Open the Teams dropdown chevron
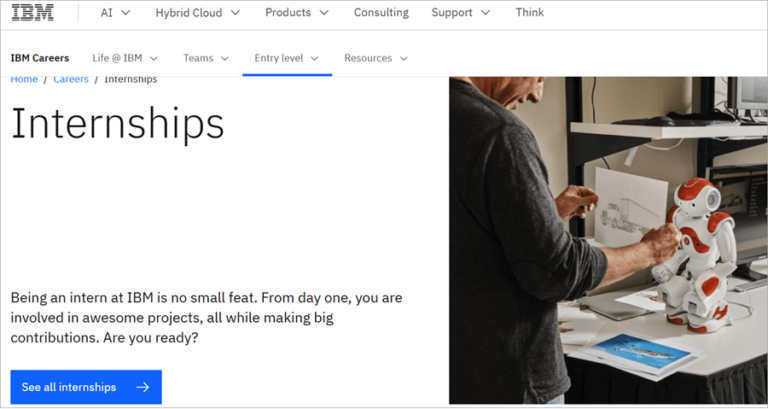Image resolution: width=768 pixels, height=409 pixels. pyautogui.click(x=225, y=58)
